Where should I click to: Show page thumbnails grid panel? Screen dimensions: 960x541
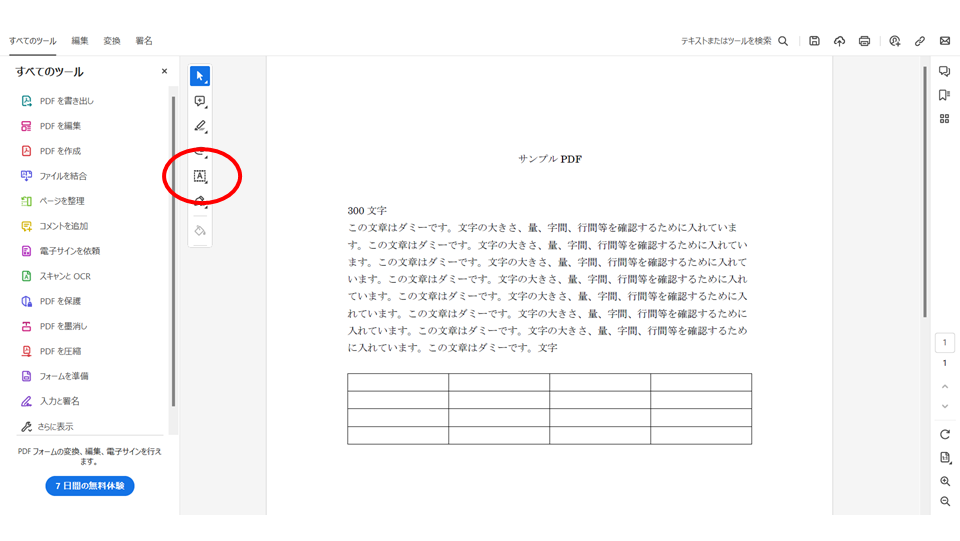point(944,119)
